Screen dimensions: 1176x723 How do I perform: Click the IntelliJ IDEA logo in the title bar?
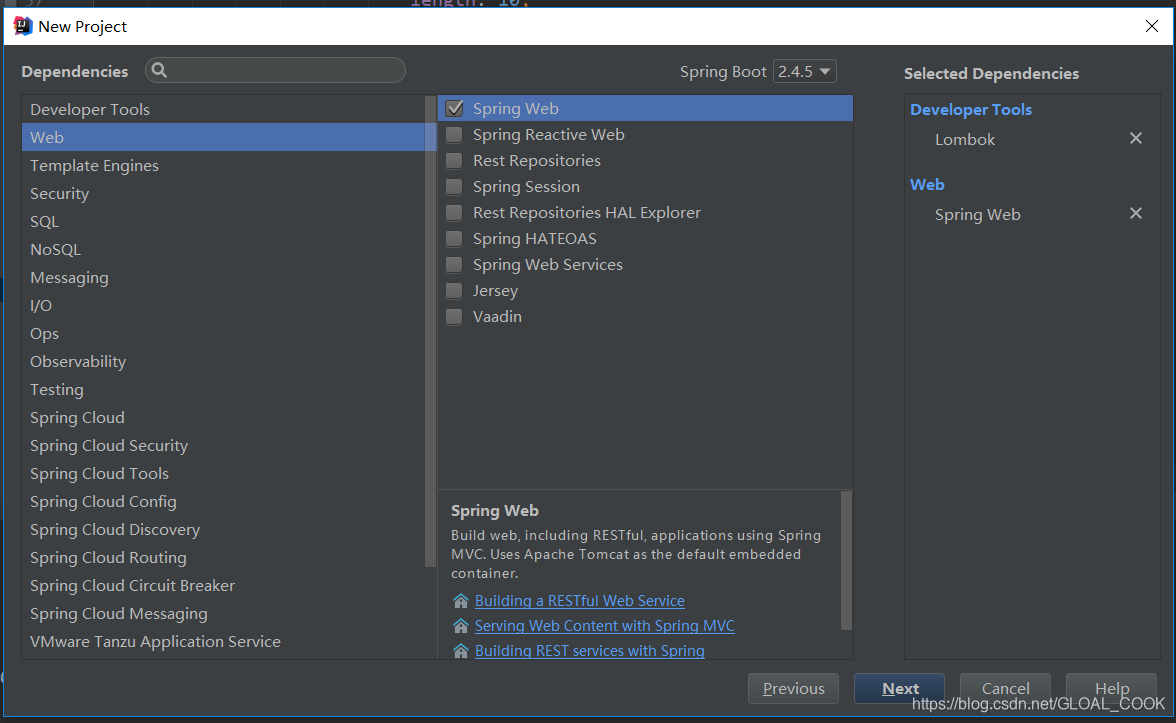[22, 26]
